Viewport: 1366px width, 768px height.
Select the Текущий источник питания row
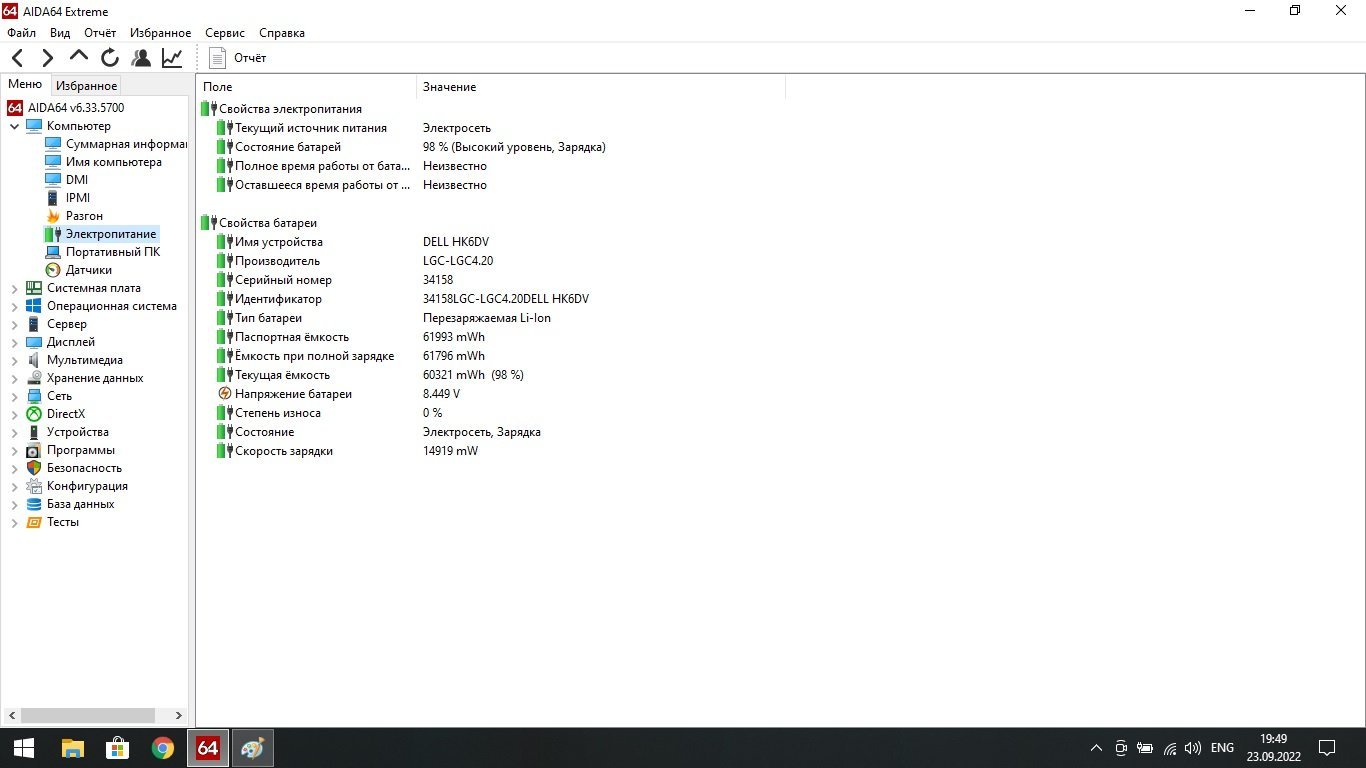click(x=353, y=128)
